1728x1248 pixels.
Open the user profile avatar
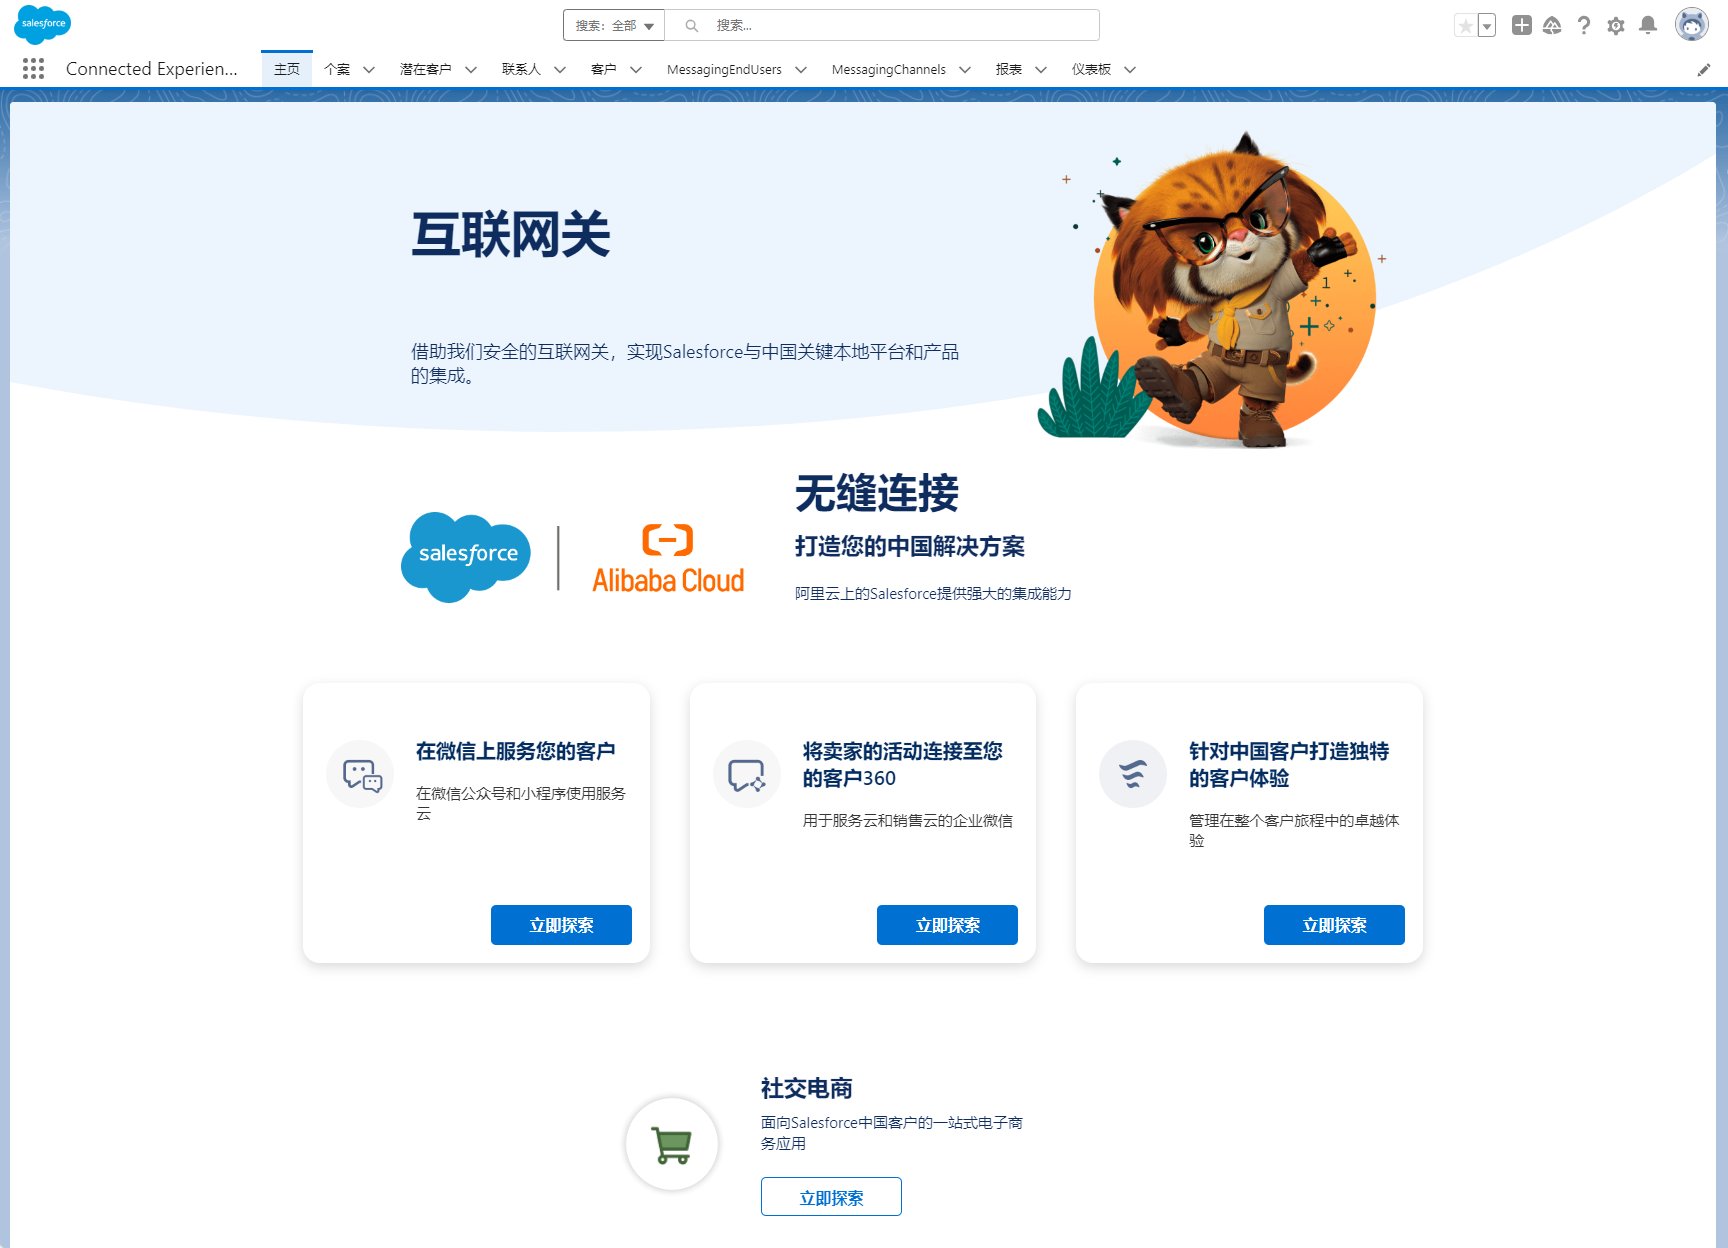[x=1692, y=25]
